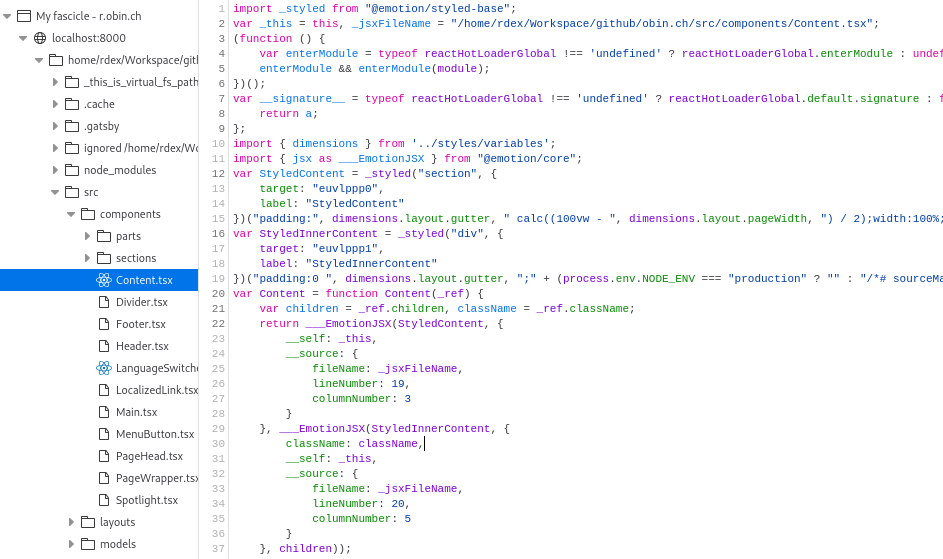Select Main.tsx file
The height and width of the screenshot is (559, 943).
pyautogui.click(x=137, y=412)
